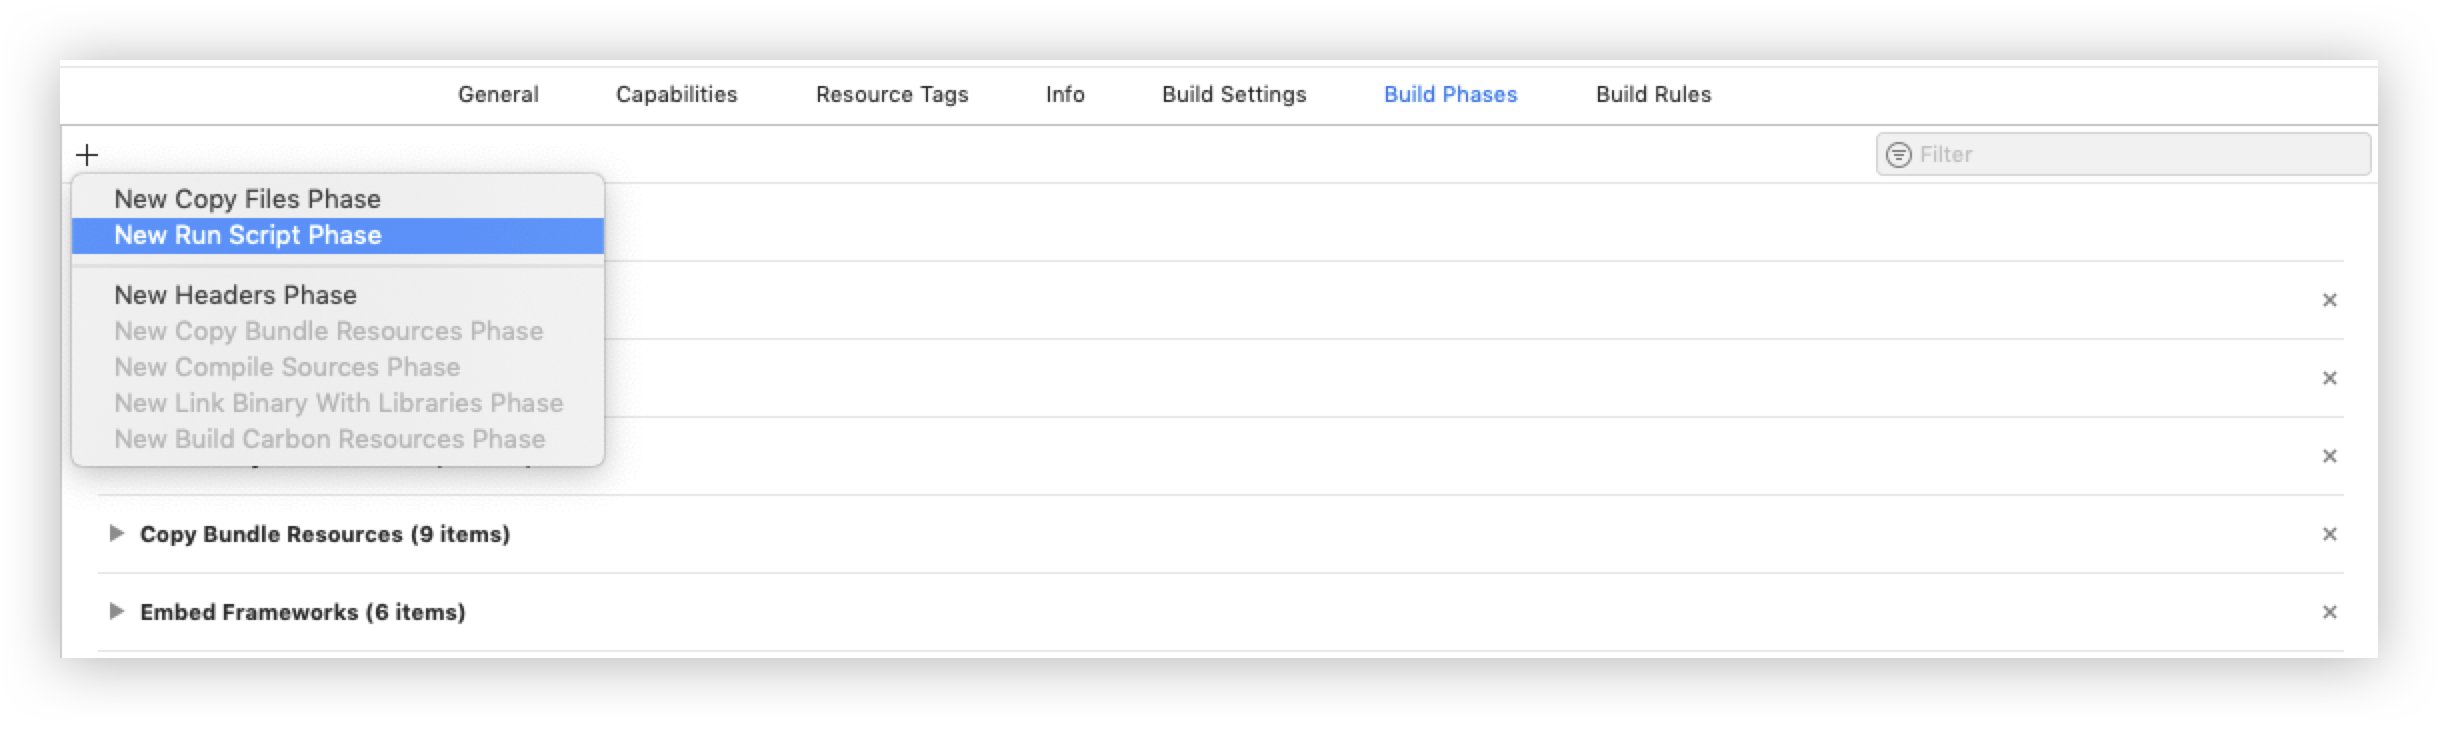This screenshot has width=2442, height=732.
Task: Open the Build Rules tab
Action: [1653, 94]
